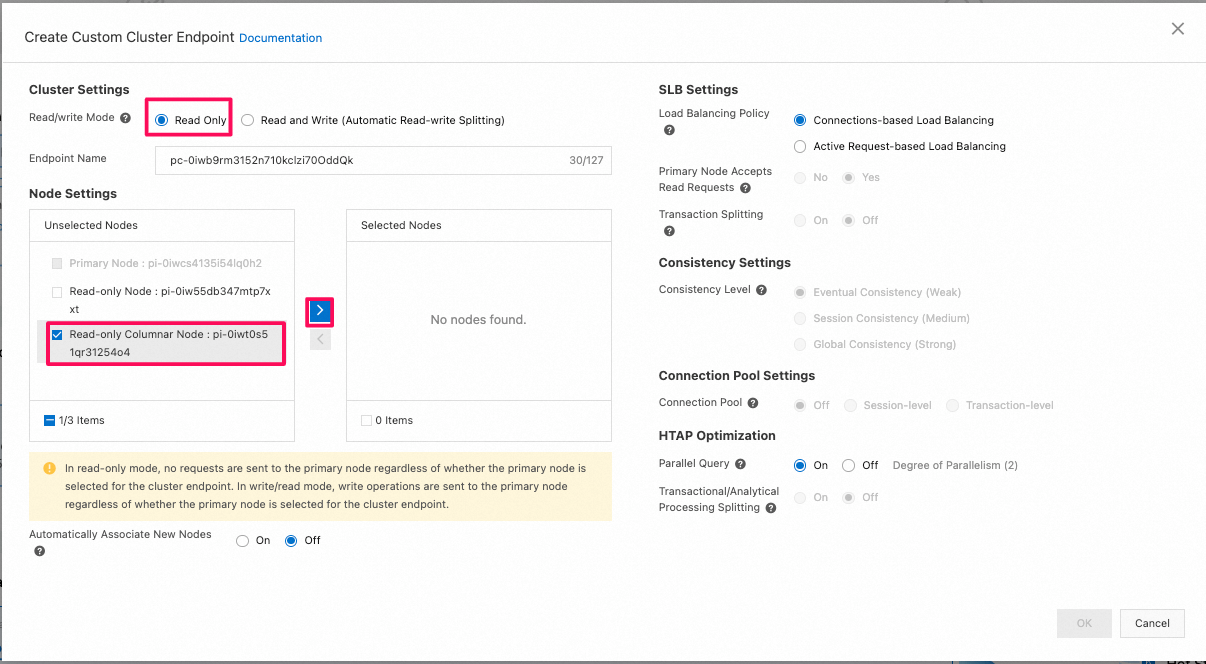Close the Create Custom Cluster Endpoint dialog
The width and height of the screenshot is (1206, 664).
click(x=1178, y=29)
